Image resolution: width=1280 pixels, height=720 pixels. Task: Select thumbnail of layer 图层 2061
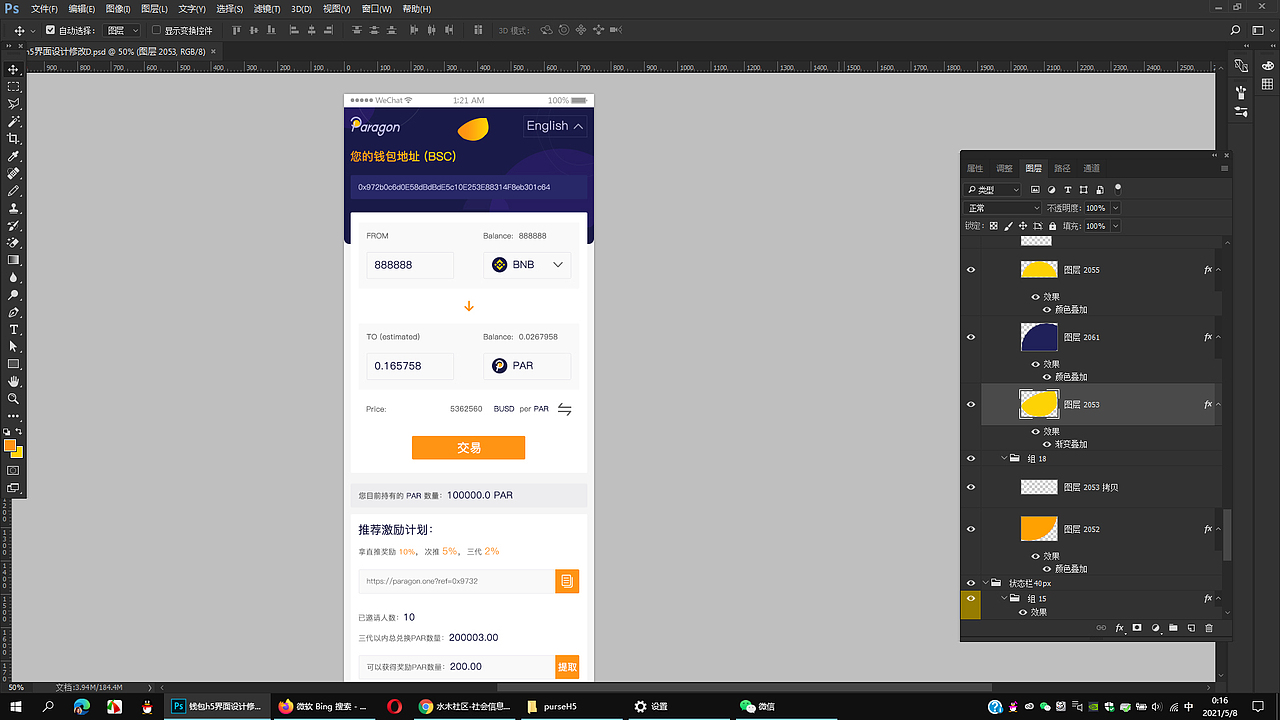click(x=1039, y=337)
